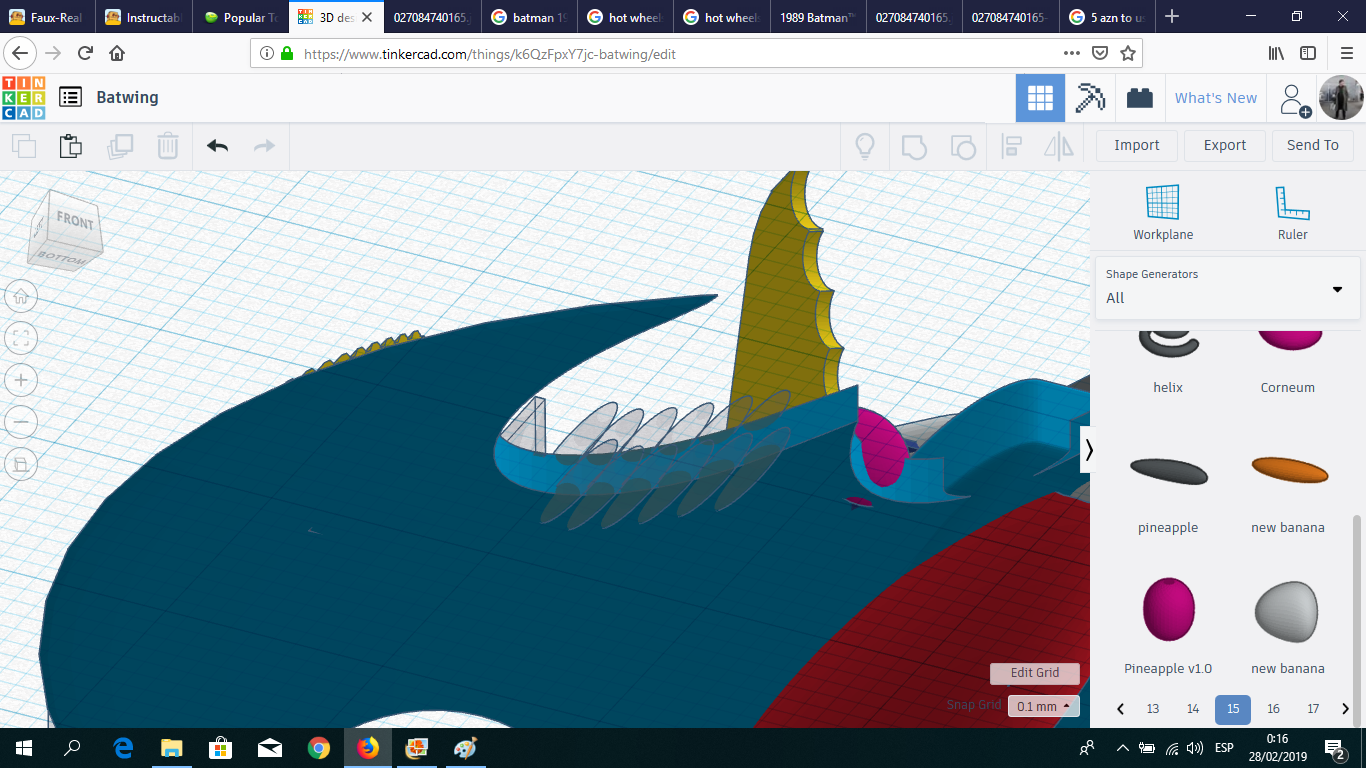Click the Tinkercad logo
The width and height of the screenshot is (1366, 768).
tap(23, 97)
